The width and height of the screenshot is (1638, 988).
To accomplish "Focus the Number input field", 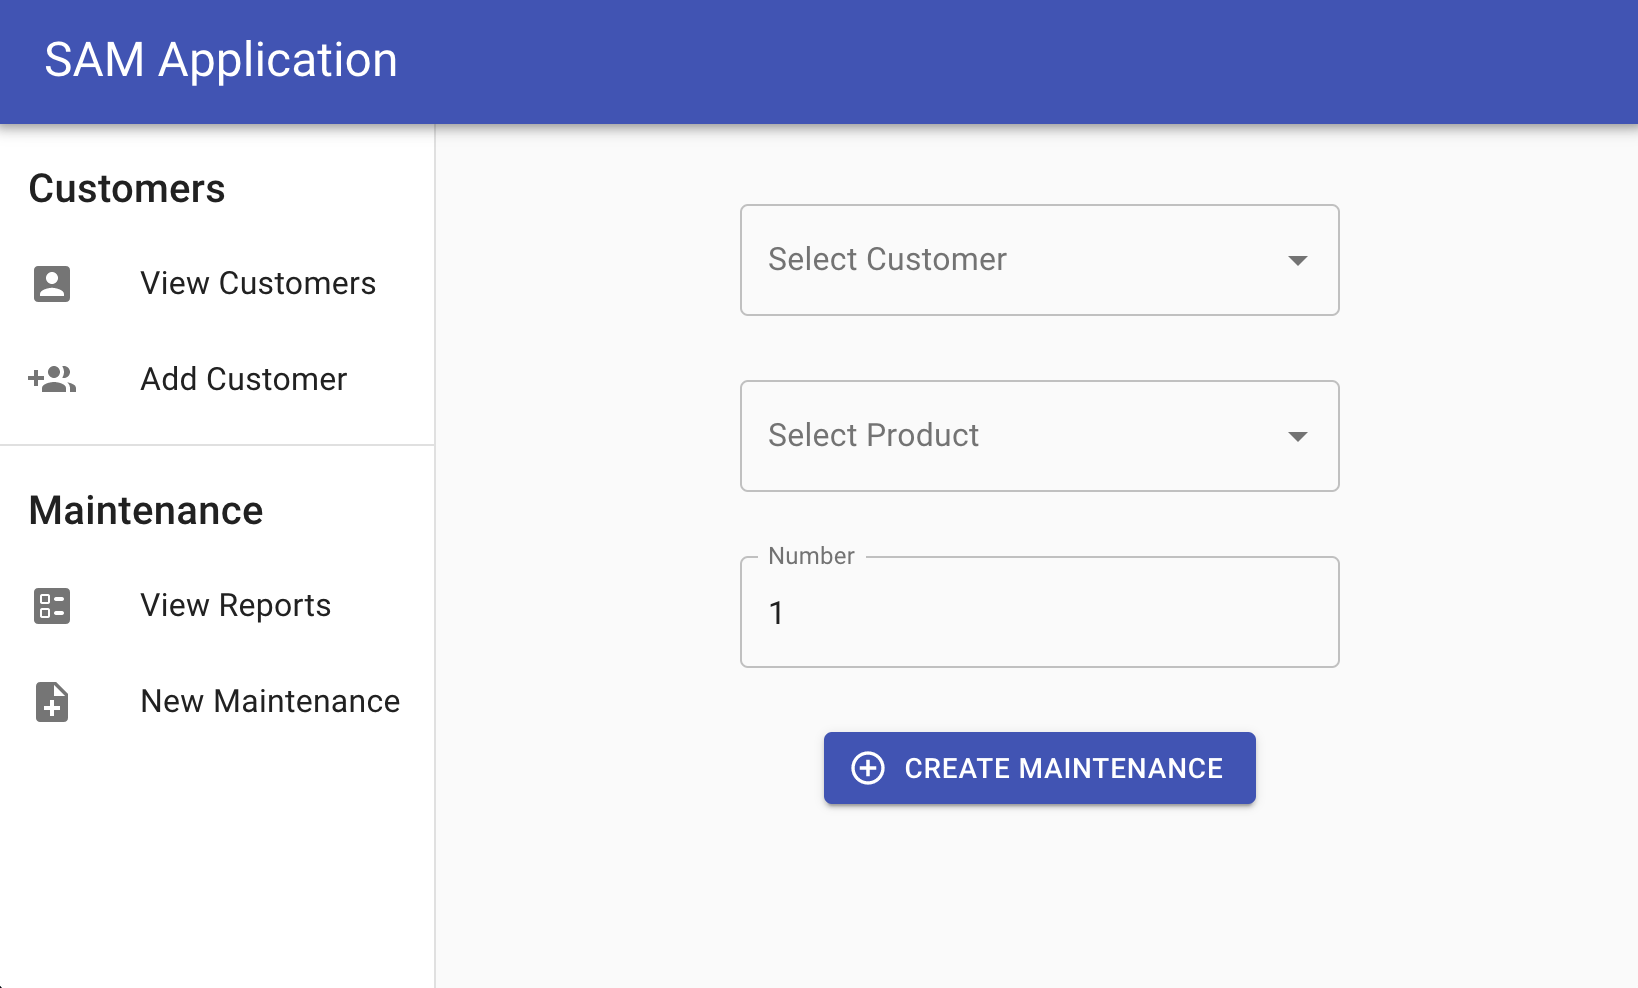I will [x=1040, y=613].
